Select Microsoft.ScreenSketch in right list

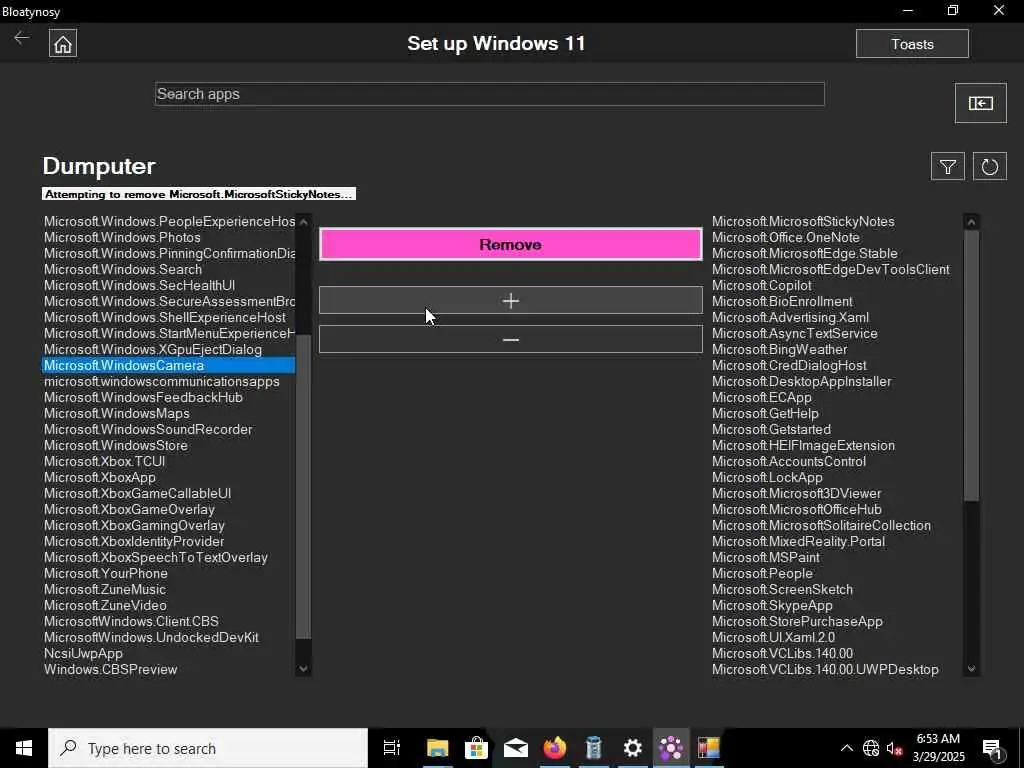[x=782, y=590]
